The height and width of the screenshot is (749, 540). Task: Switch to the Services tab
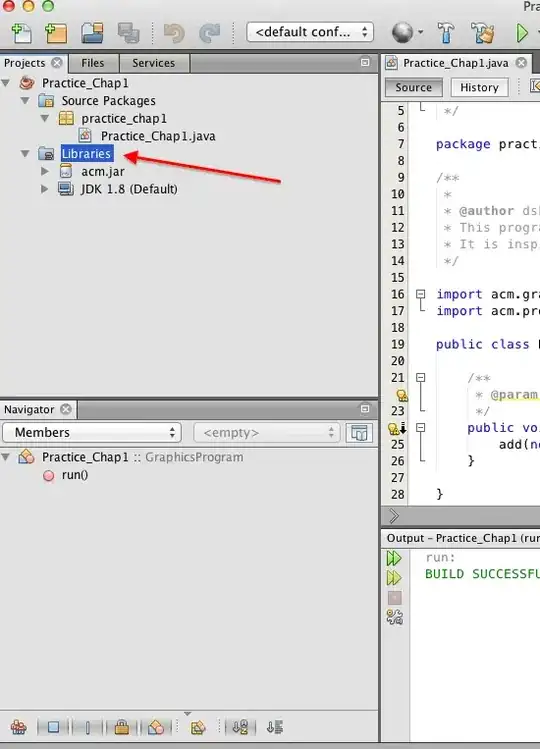coord(153,63)
